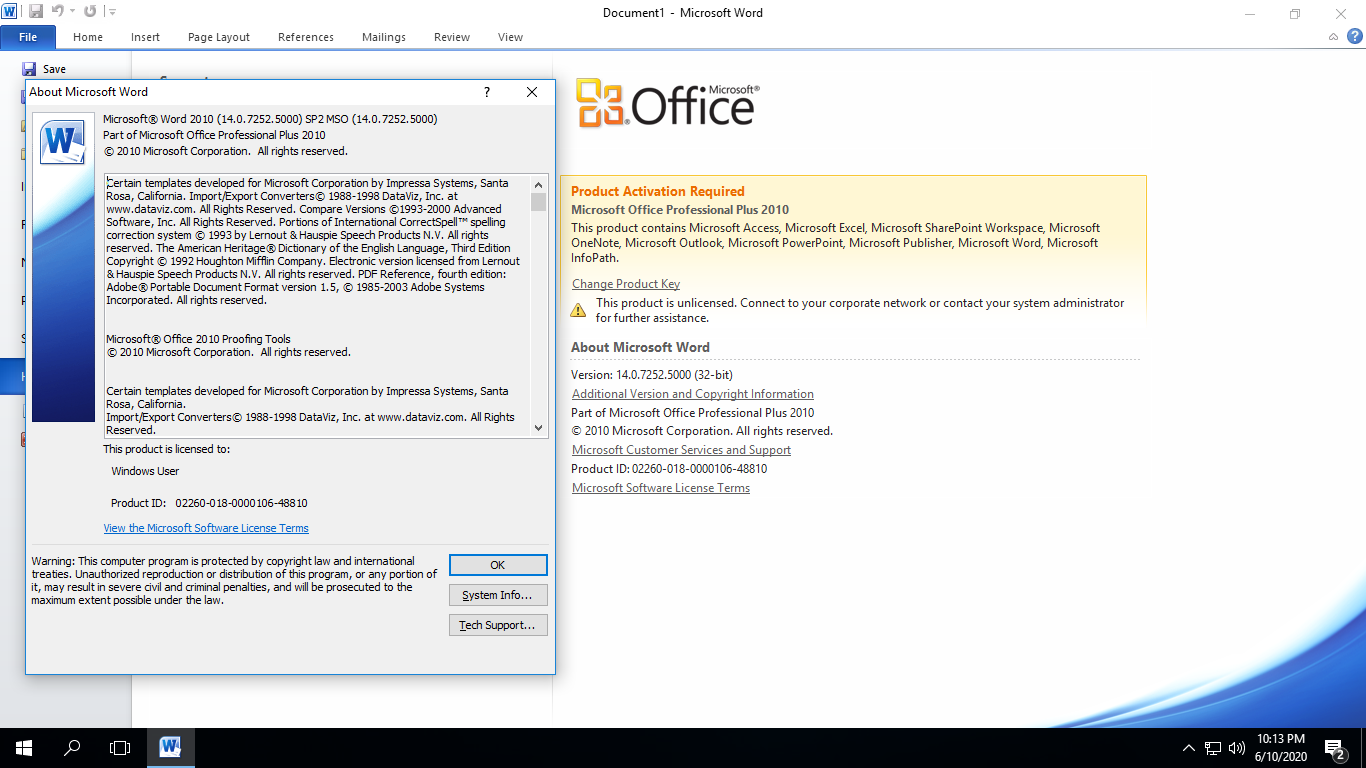Open the Windows Start menu

click(24, 748)
